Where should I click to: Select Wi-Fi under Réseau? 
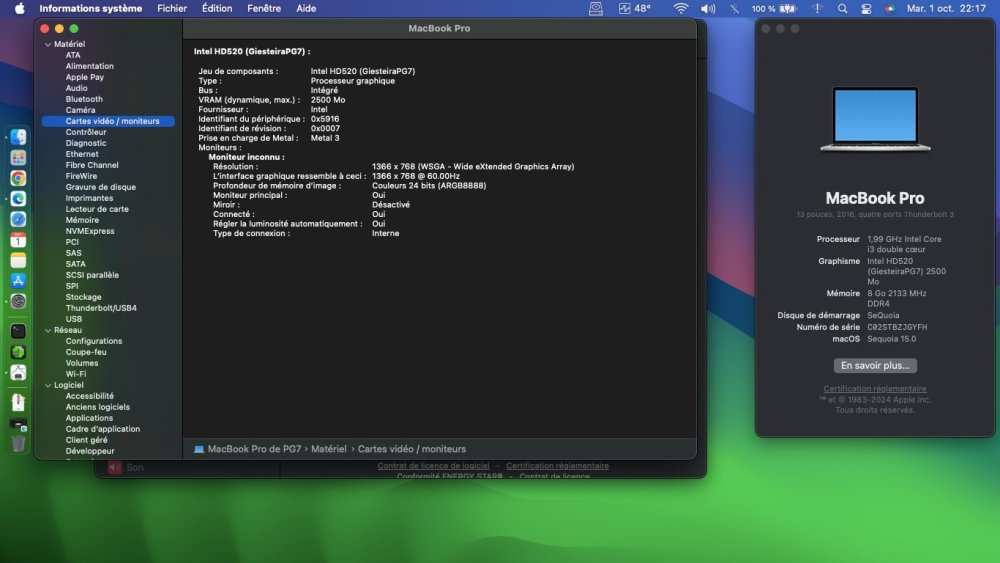tap(75, 374)
